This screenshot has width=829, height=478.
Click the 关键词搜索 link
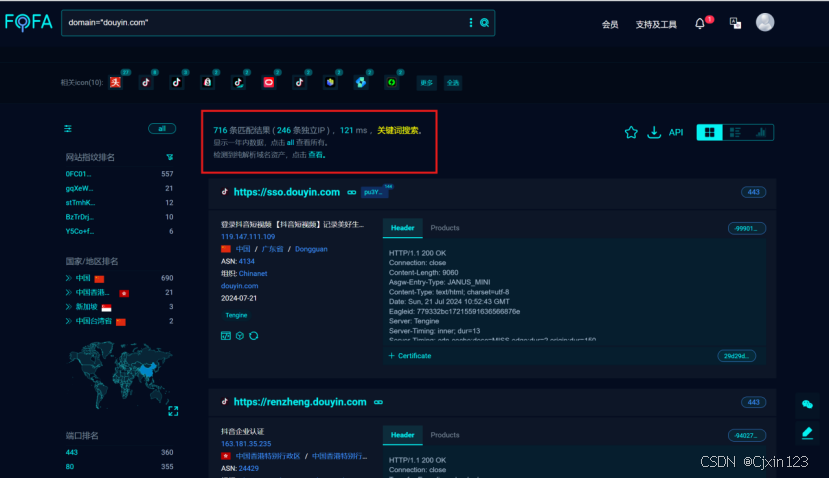(x=398, y=130)
